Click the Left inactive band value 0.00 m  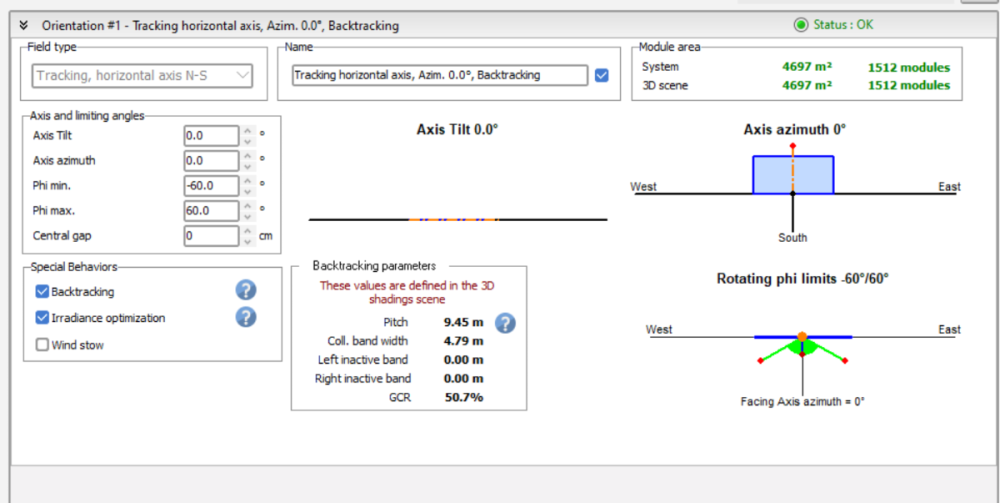464,360
